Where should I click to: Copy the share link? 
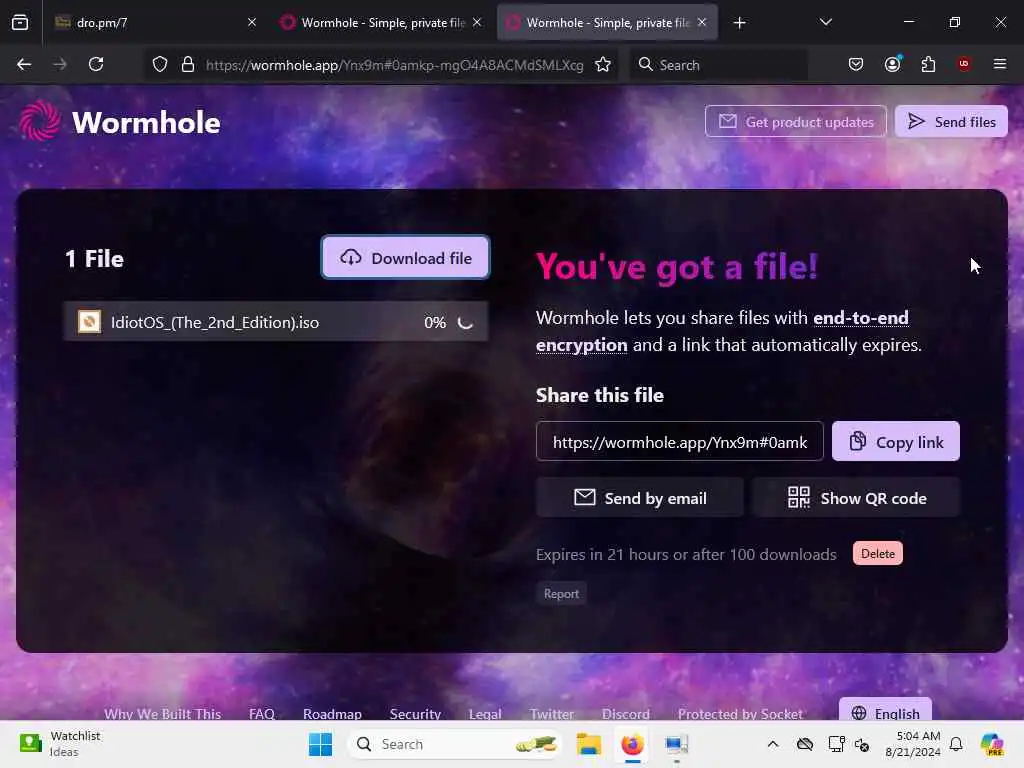(895, 441)
